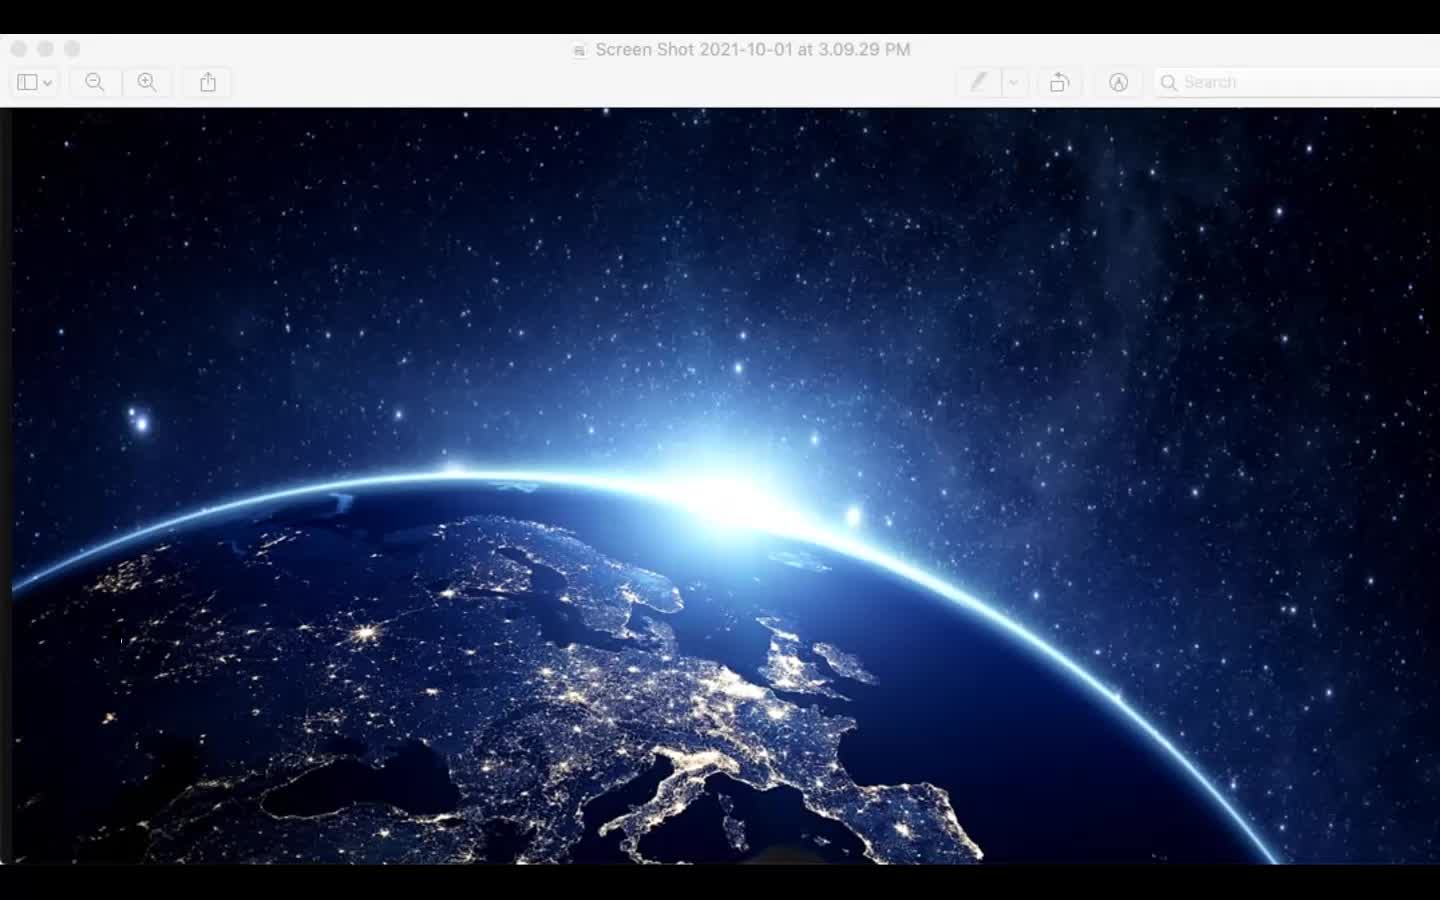Click the zoom out magnifier icon

tap(95, 82)
